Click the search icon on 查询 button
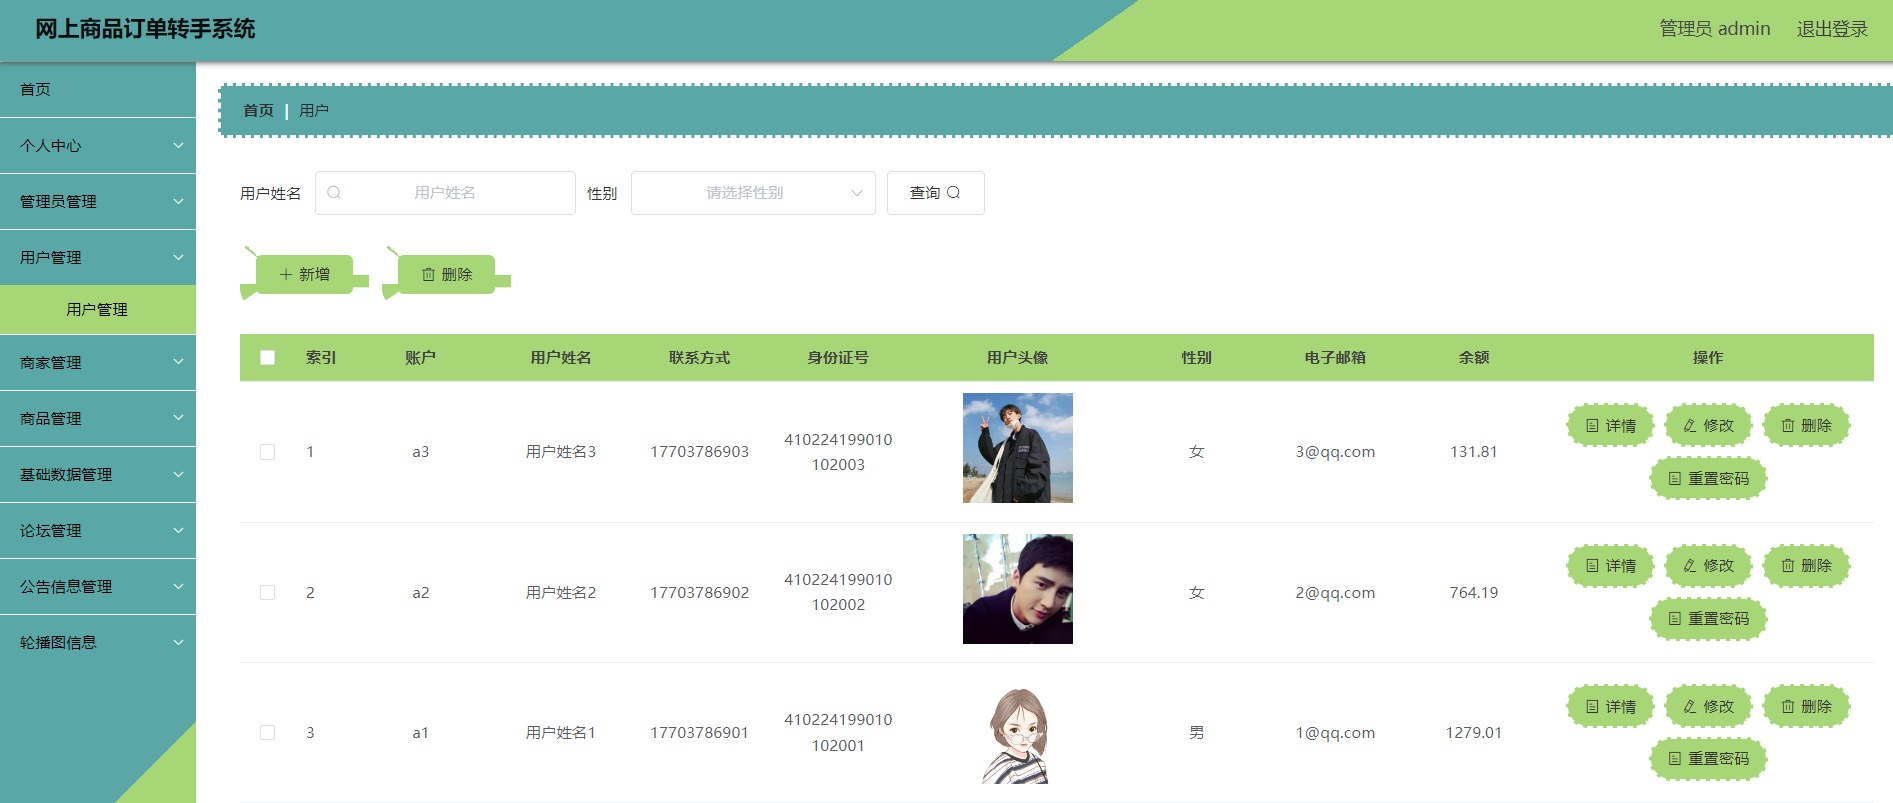1893x803 pixels. coord(953,193)
